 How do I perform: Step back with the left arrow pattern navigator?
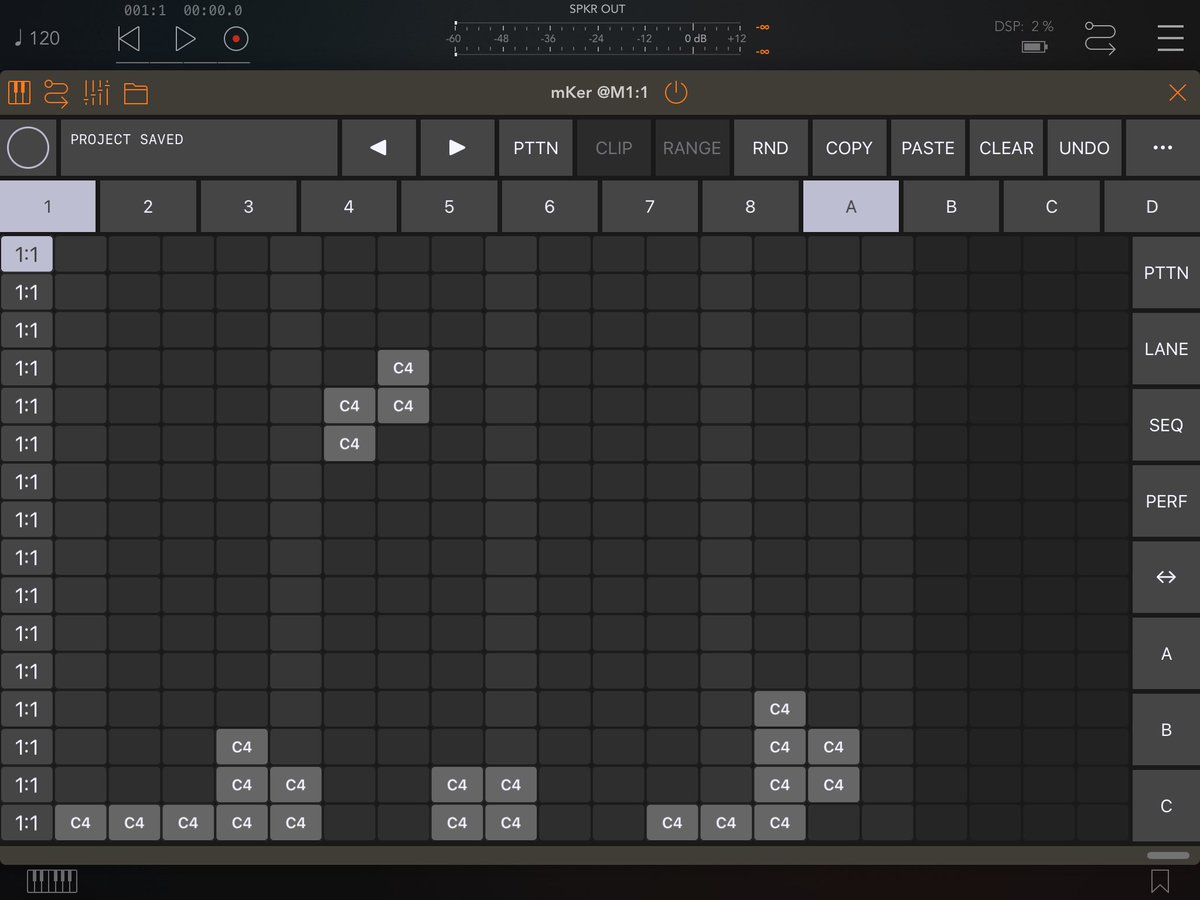click(378, 147)
